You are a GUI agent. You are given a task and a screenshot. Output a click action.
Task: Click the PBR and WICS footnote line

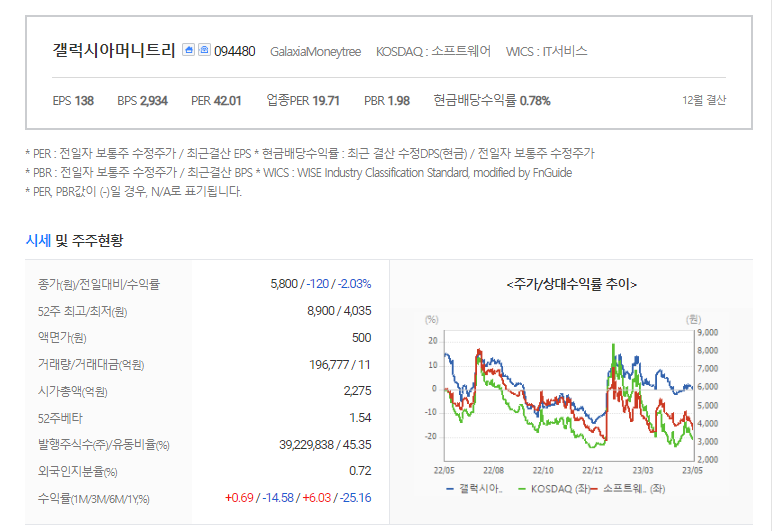[298, 173]
